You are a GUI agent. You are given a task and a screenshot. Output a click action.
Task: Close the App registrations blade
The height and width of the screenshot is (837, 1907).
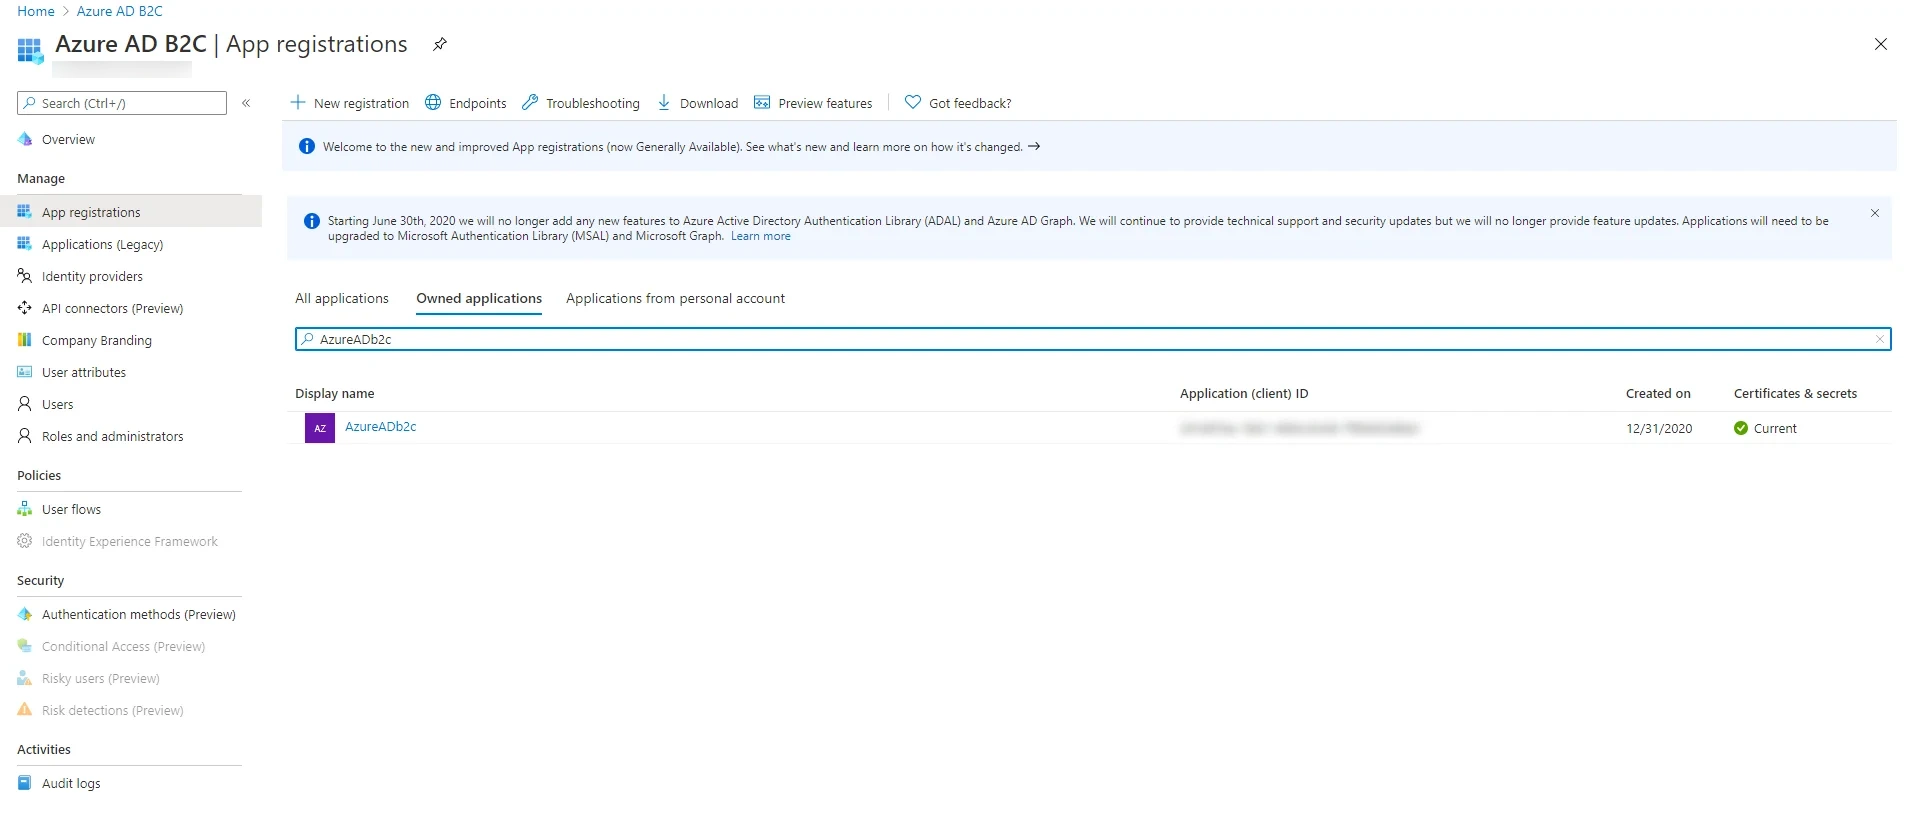click(1880, 44)
